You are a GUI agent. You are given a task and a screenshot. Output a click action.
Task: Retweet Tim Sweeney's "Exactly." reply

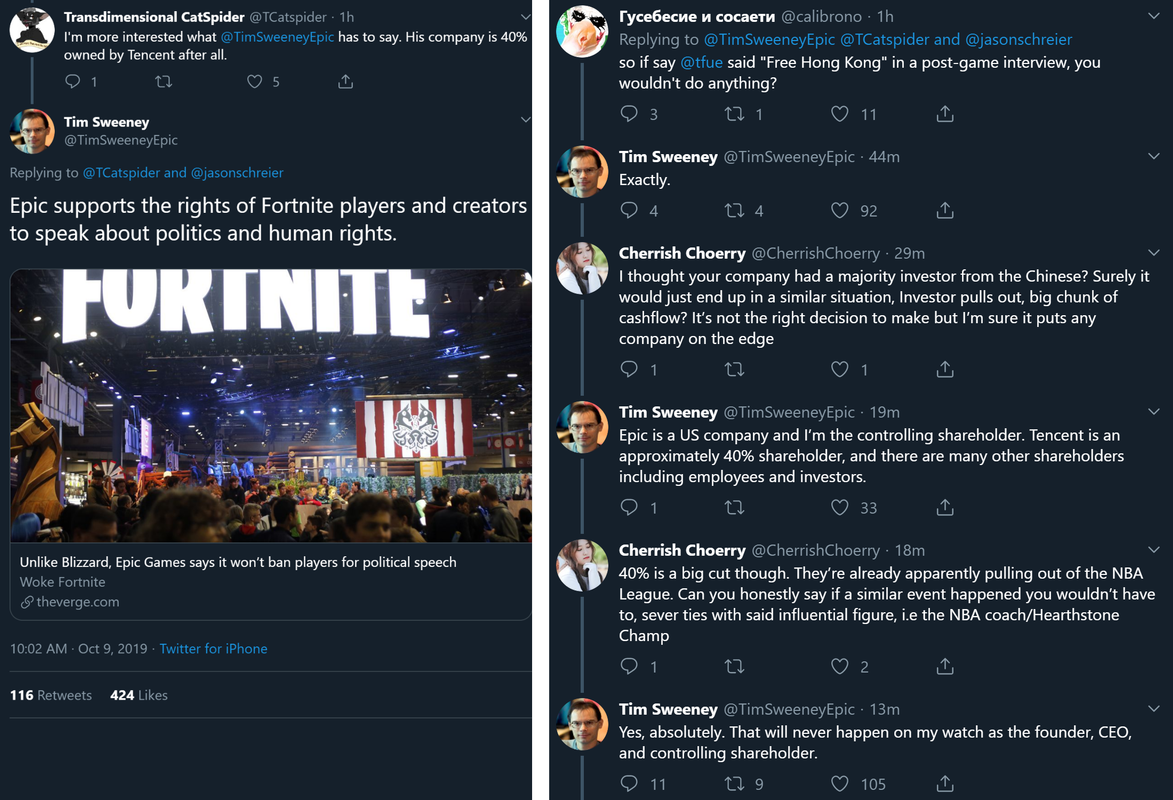(734, 211)
